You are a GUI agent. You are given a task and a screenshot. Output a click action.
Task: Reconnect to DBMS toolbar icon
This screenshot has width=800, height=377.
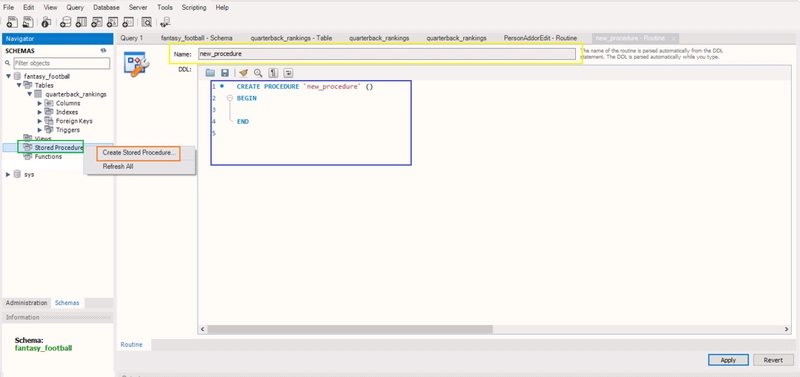(x=165, y=22)
